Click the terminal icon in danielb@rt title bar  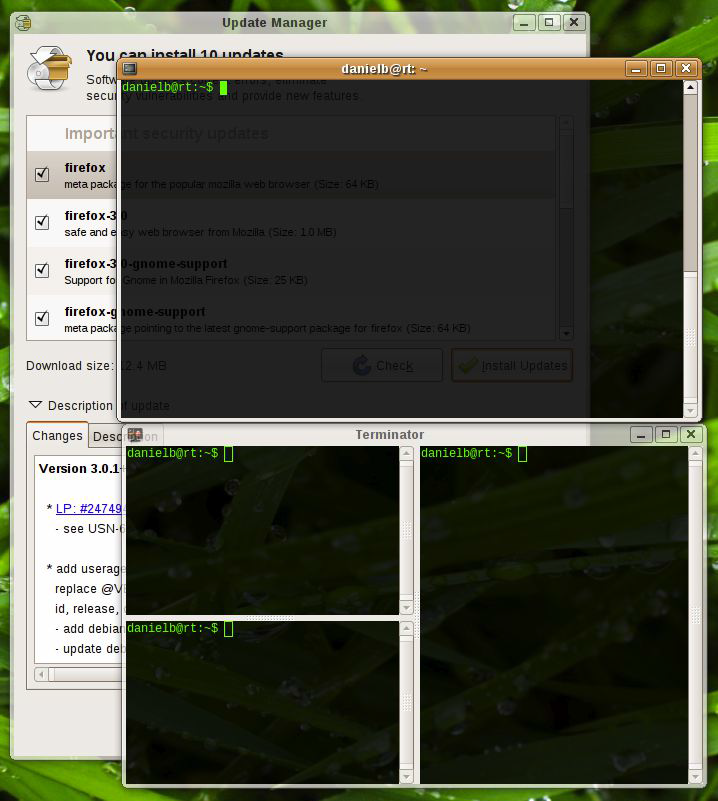[130, 68]
